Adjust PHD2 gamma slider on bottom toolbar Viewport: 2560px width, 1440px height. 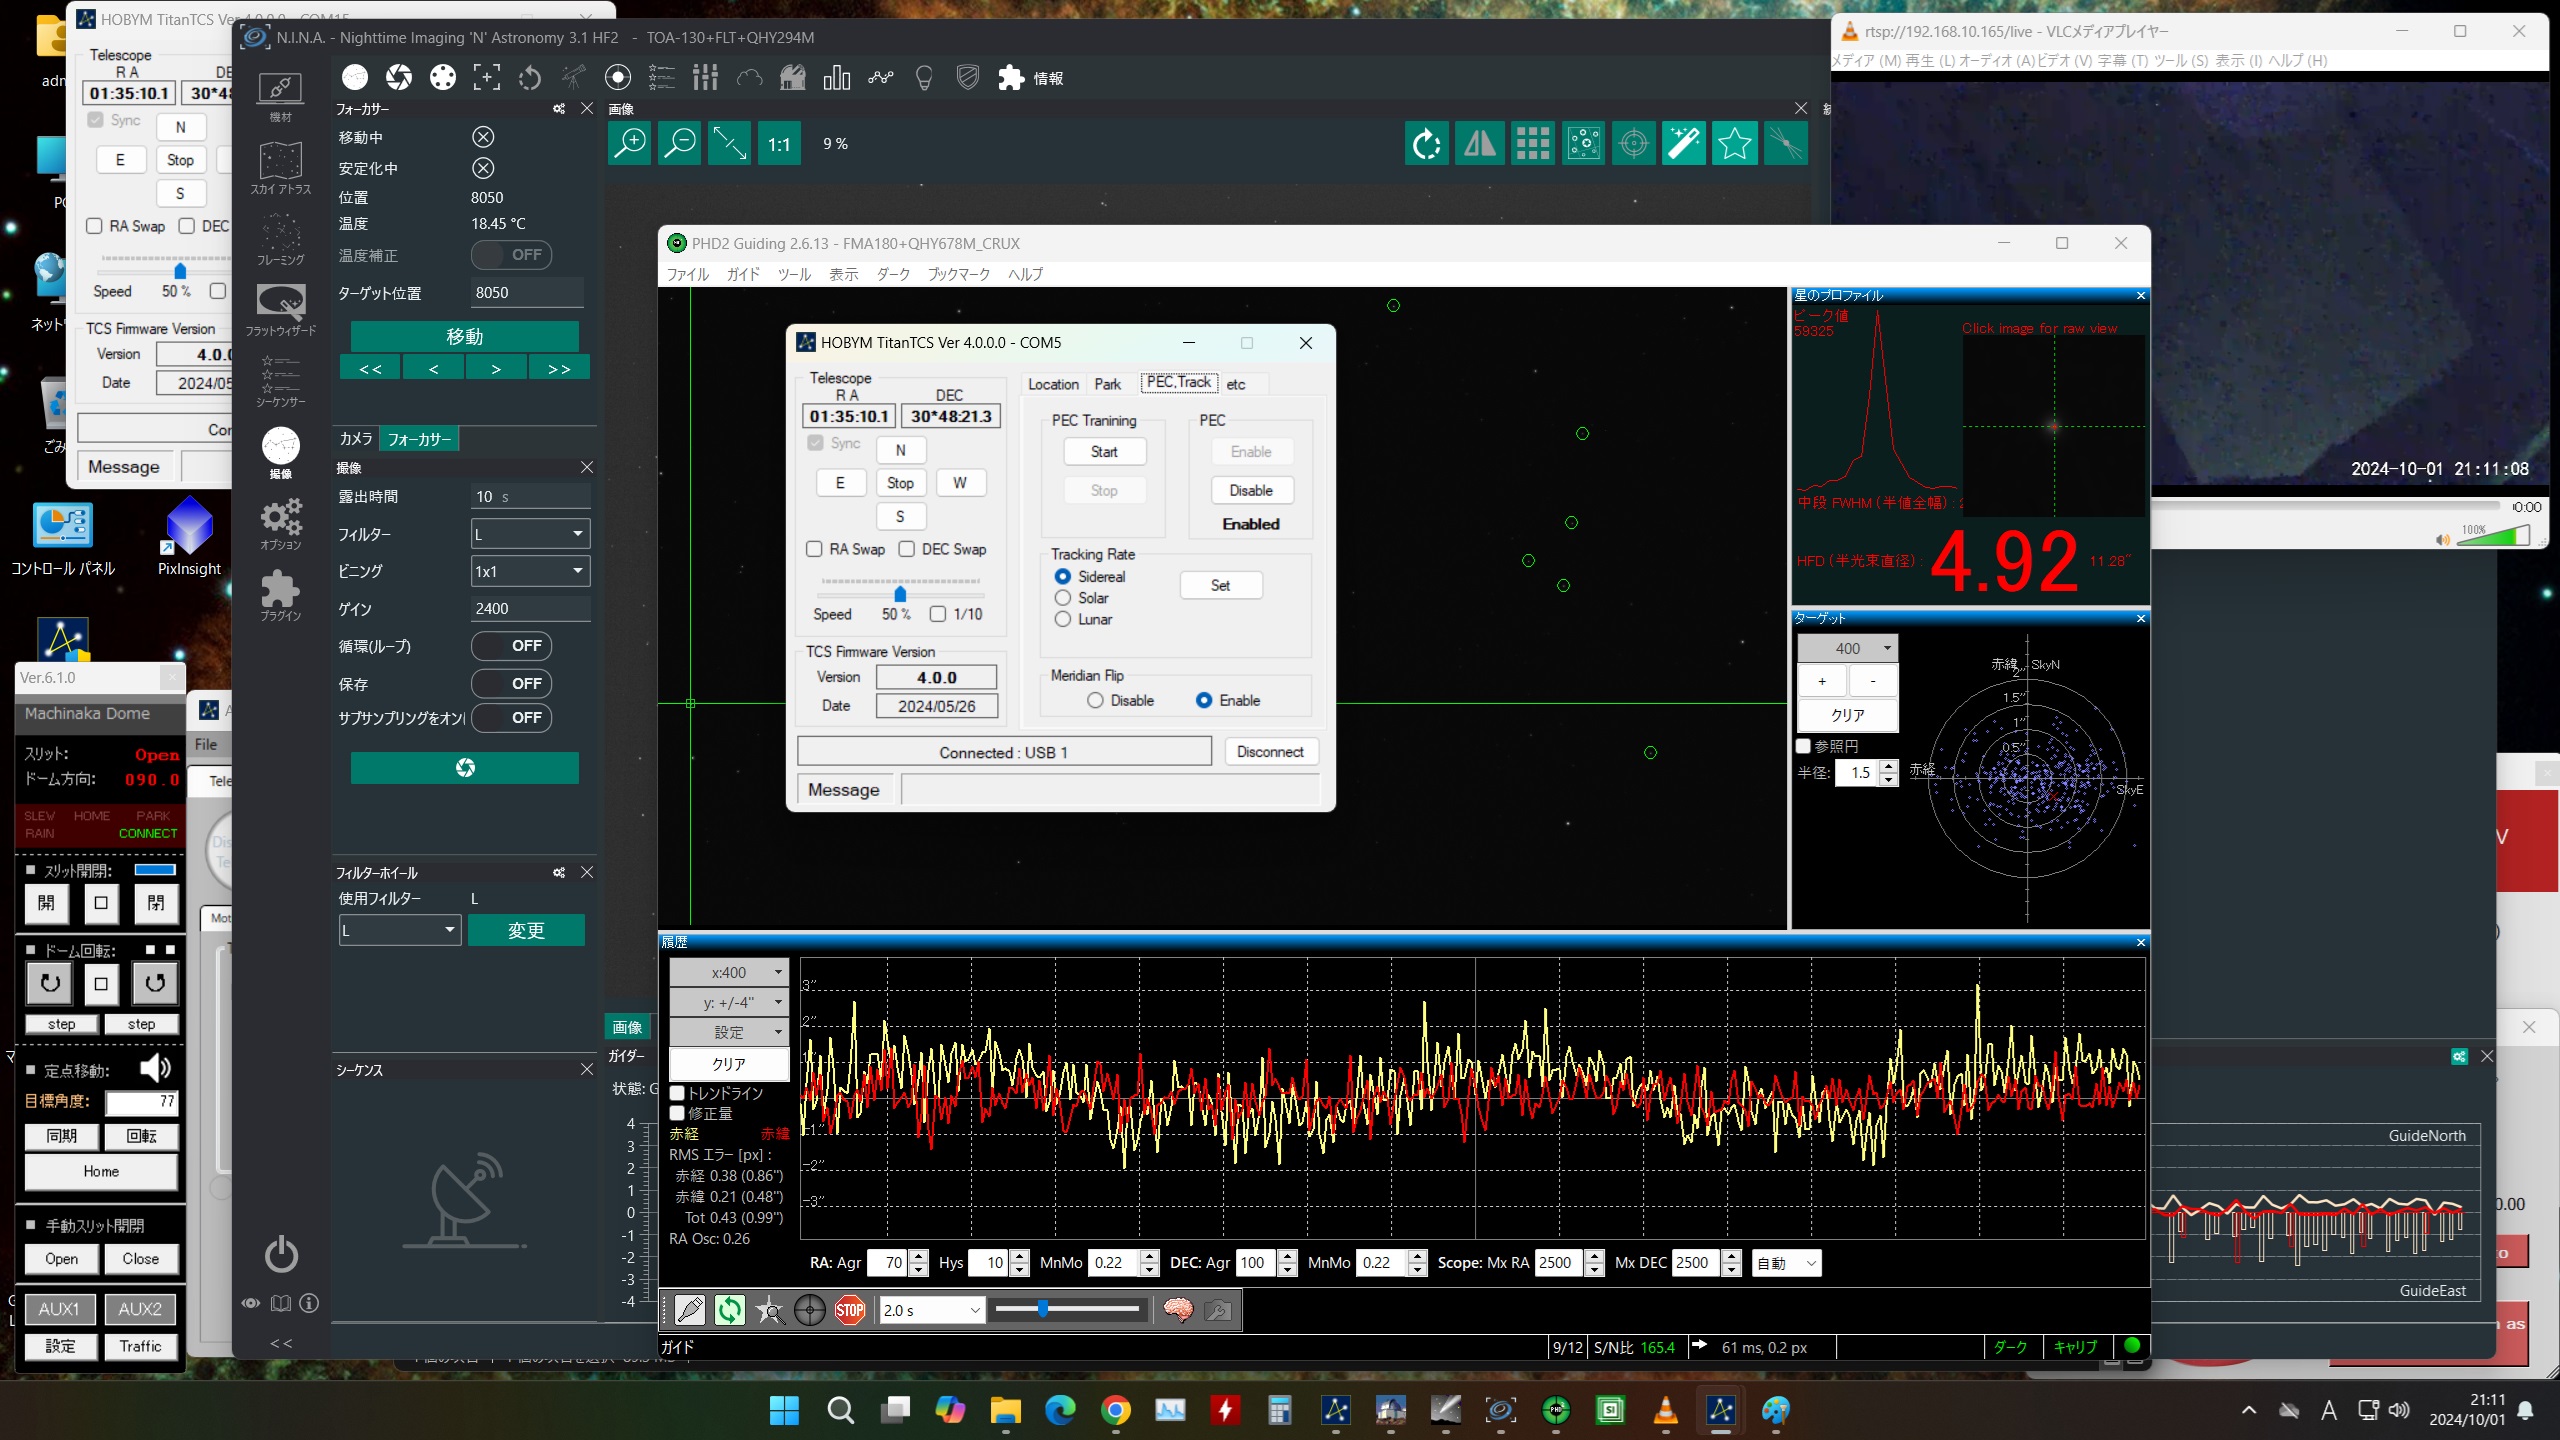(x=1068, y=1309)
